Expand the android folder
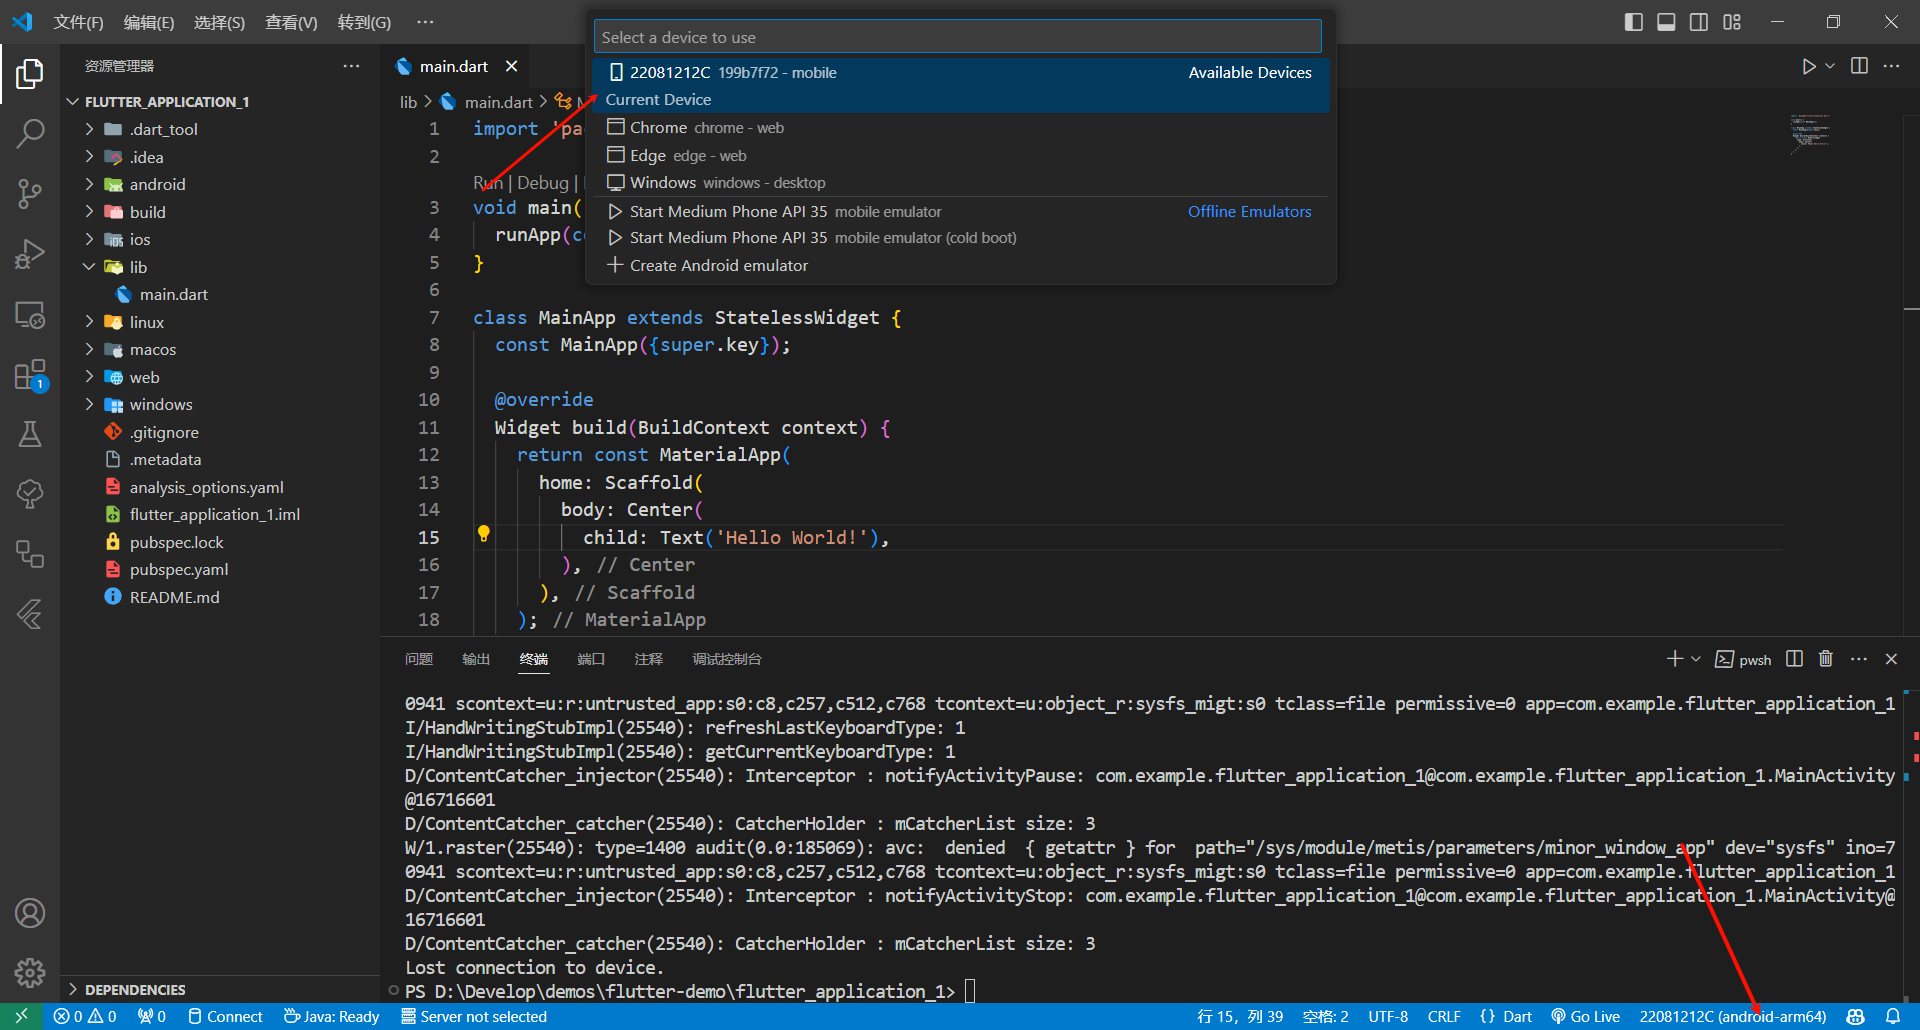This screenshot has width=1920, height=1030. tap(157, 184)
